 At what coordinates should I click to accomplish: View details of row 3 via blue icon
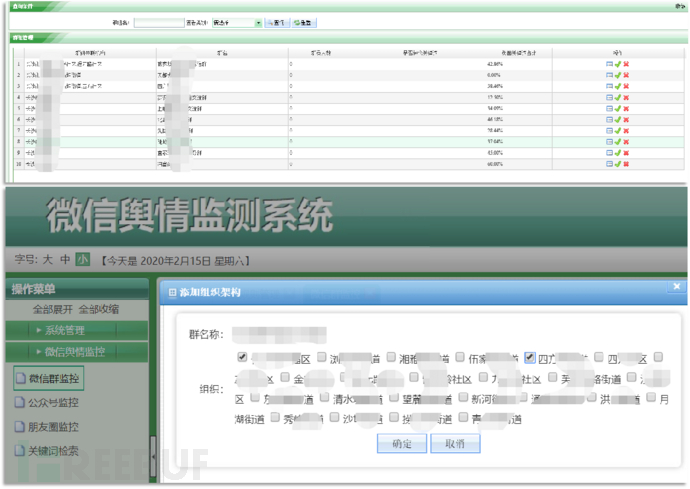(609, 86)
